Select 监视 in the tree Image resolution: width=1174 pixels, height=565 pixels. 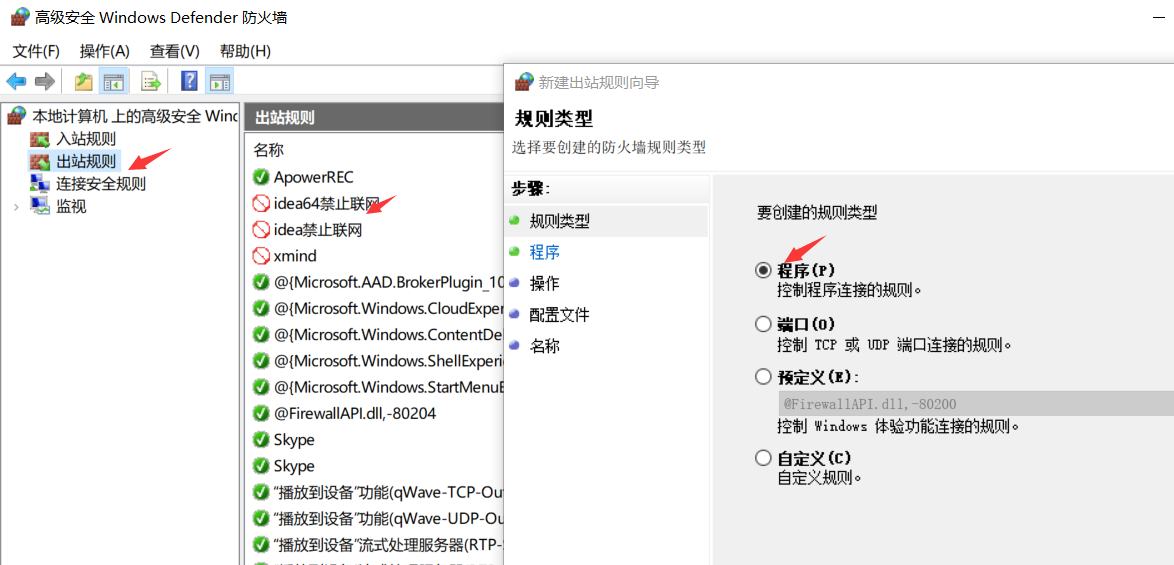click(x=71, y=207)
